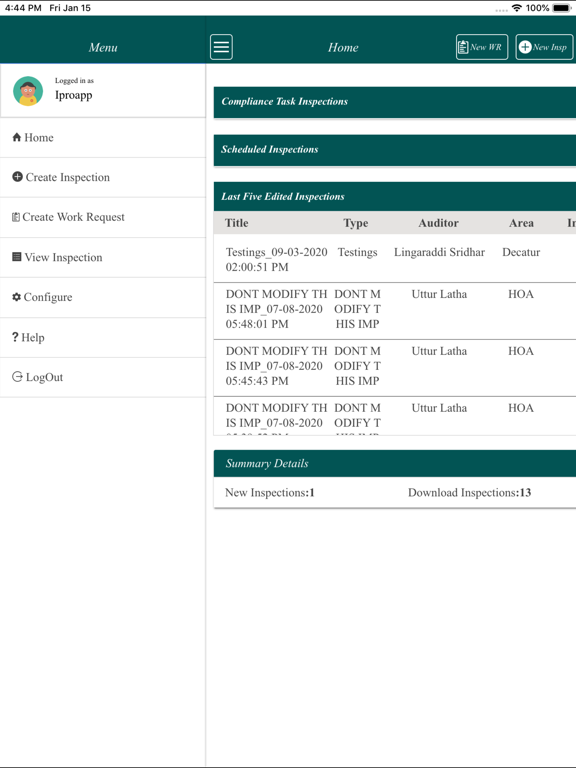Open Configure settings in the menu
The width and height of the screenshot is (576, 768).
tap(103, 297)
